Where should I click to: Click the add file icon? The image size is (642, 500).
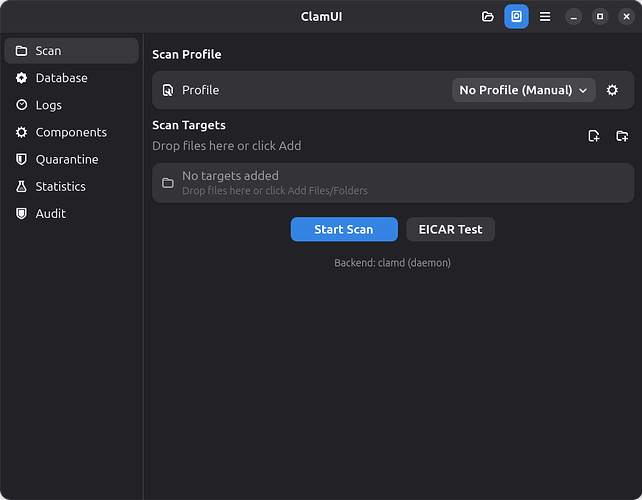pos(594,136)
